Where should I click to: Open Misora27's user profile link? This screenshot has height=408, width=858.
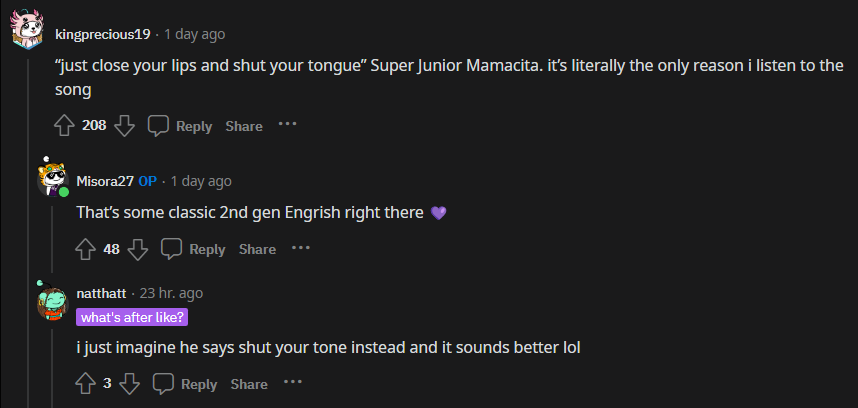tap(105, 181)
